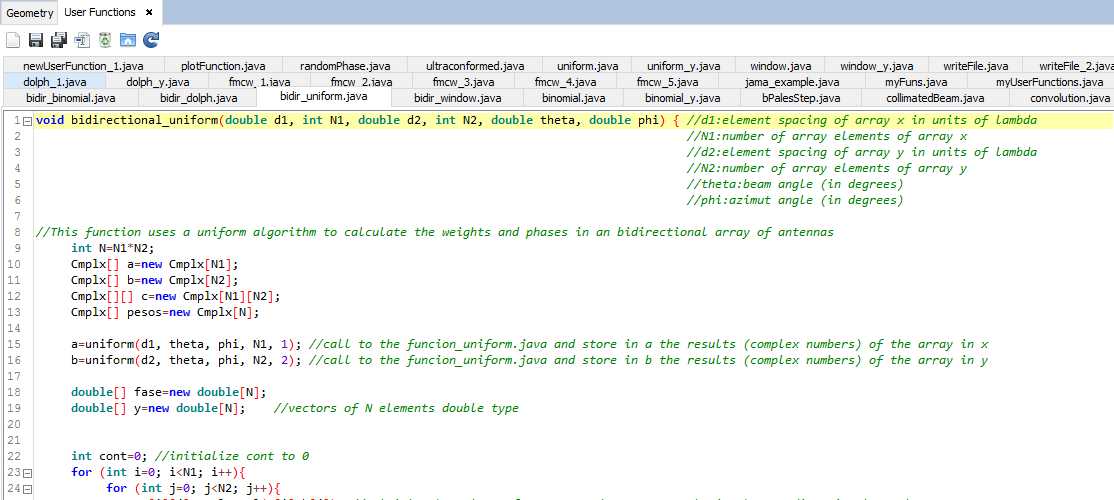Open the binomial.java file tab
The image size is (1114, 500).
573,98
